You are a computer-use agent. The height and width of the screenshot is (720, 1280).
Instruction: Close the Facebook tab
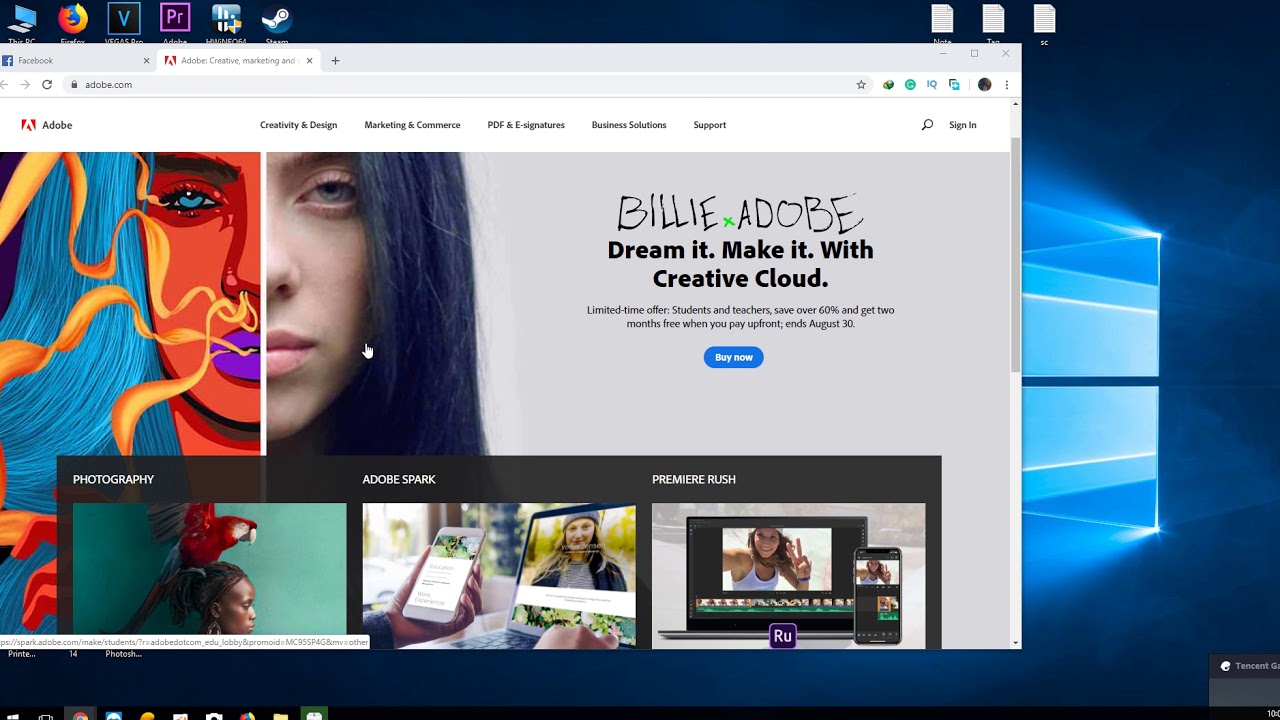pos(146,60)
